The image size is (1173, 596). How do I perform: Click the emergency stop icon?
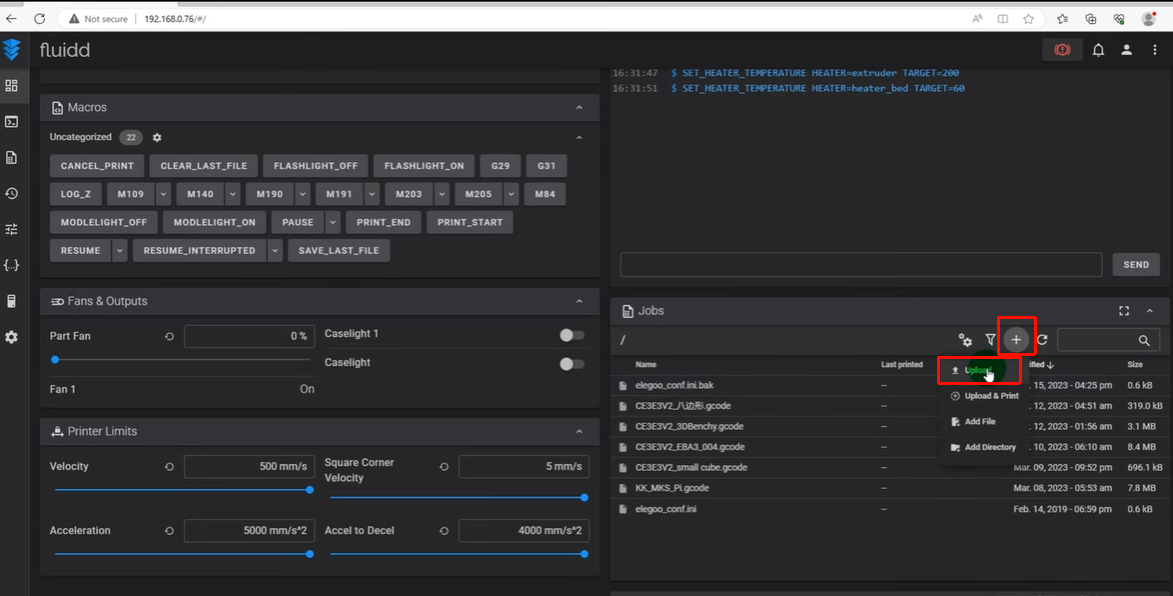tap(1062, 50)
